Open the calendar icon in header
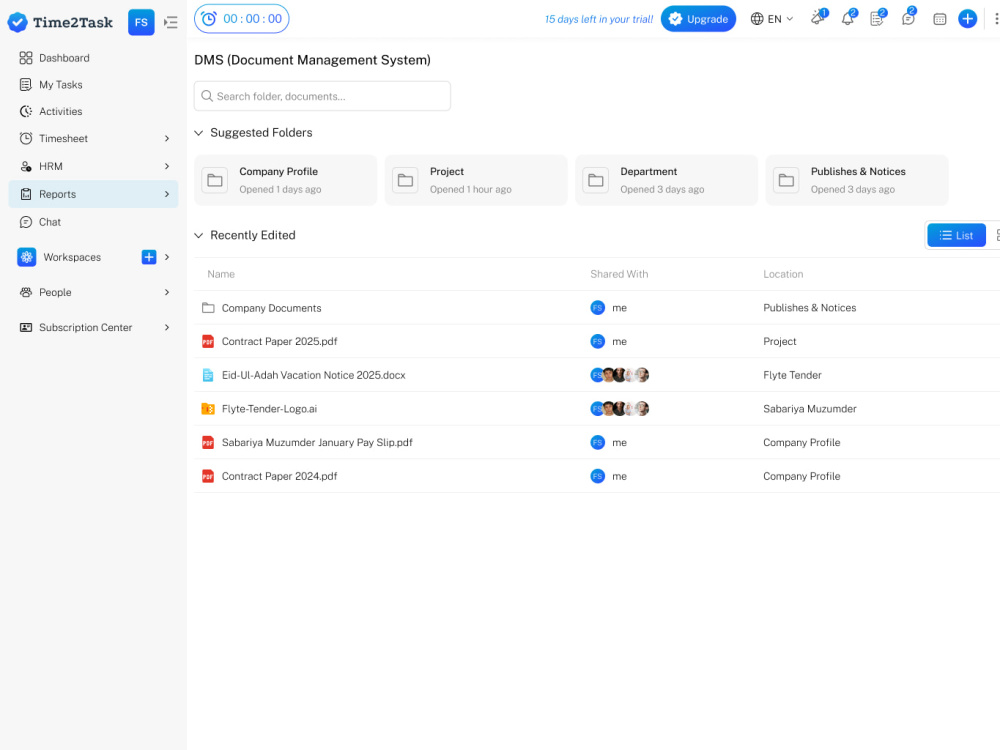The height and width of the screenshot is (750, 1000). pos(939,19)
